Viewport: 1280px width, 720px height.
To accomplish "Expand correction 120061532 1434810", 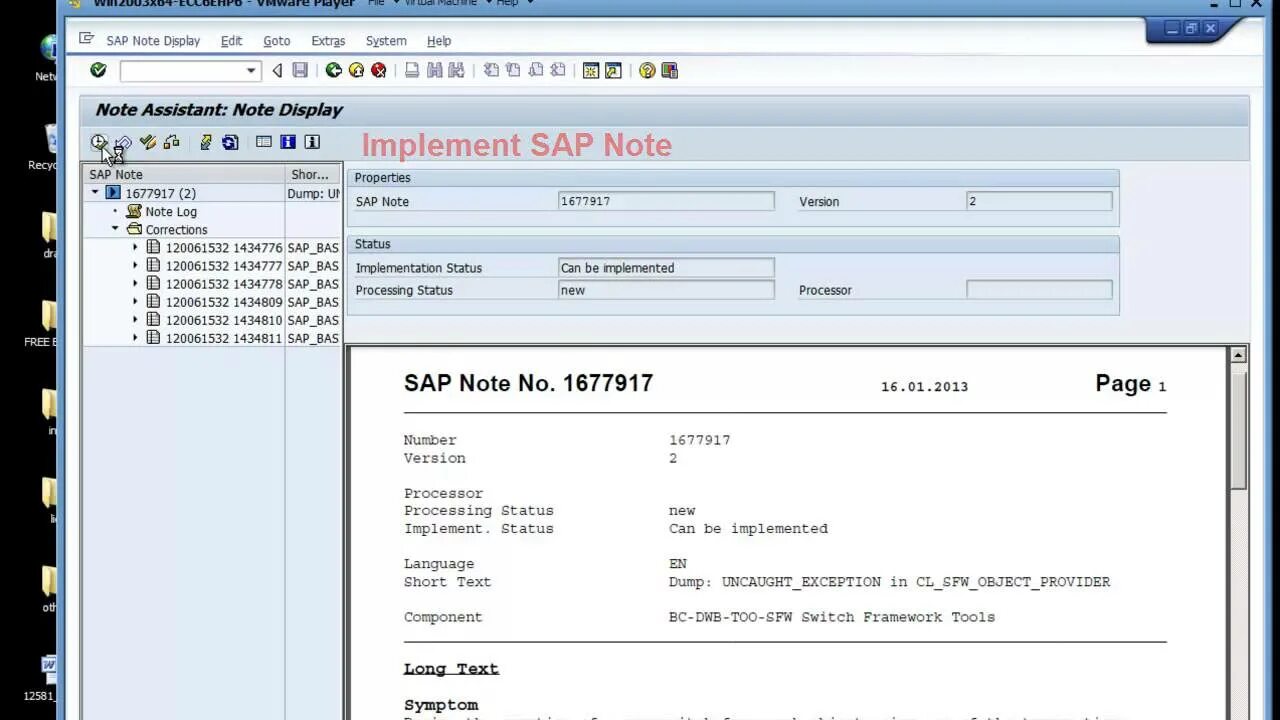I will 135,320.
